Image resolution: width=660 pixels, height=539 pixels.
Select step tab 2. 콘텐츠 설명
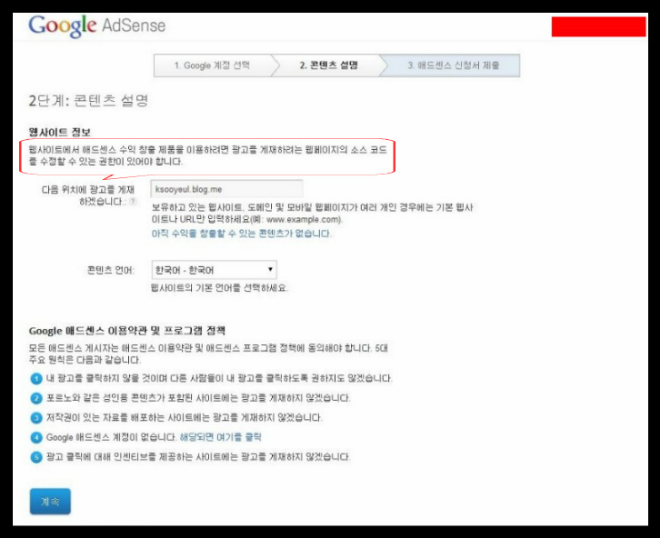pos(328,66)
